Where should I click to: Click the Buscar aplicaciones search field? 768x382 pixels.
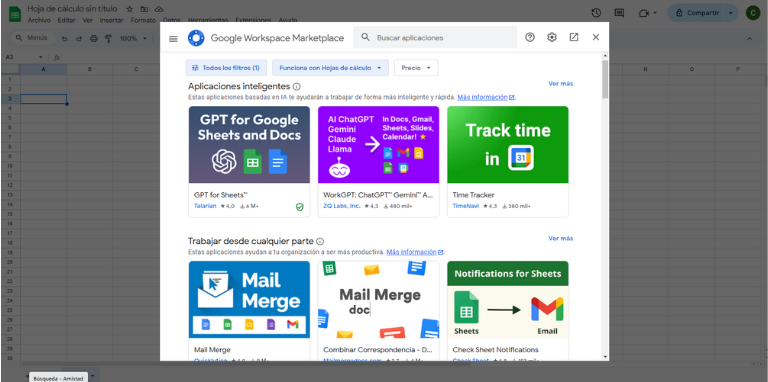pos(435,37)
